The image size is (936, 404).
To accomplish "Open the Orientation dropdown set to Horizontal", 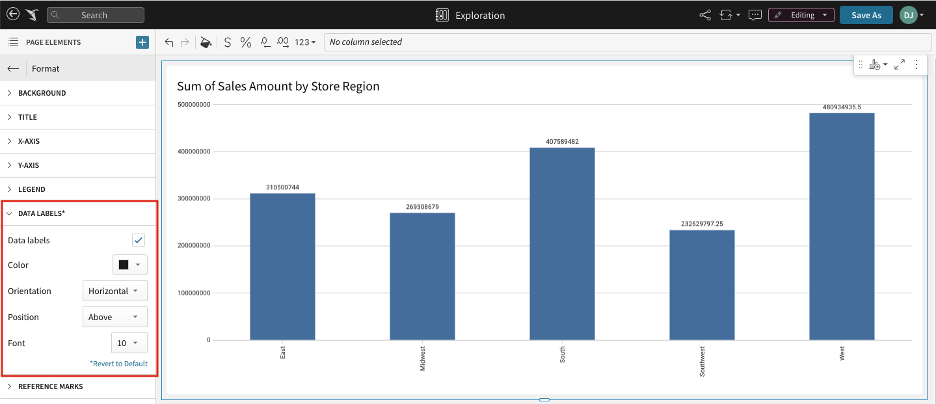I will 114,291.
